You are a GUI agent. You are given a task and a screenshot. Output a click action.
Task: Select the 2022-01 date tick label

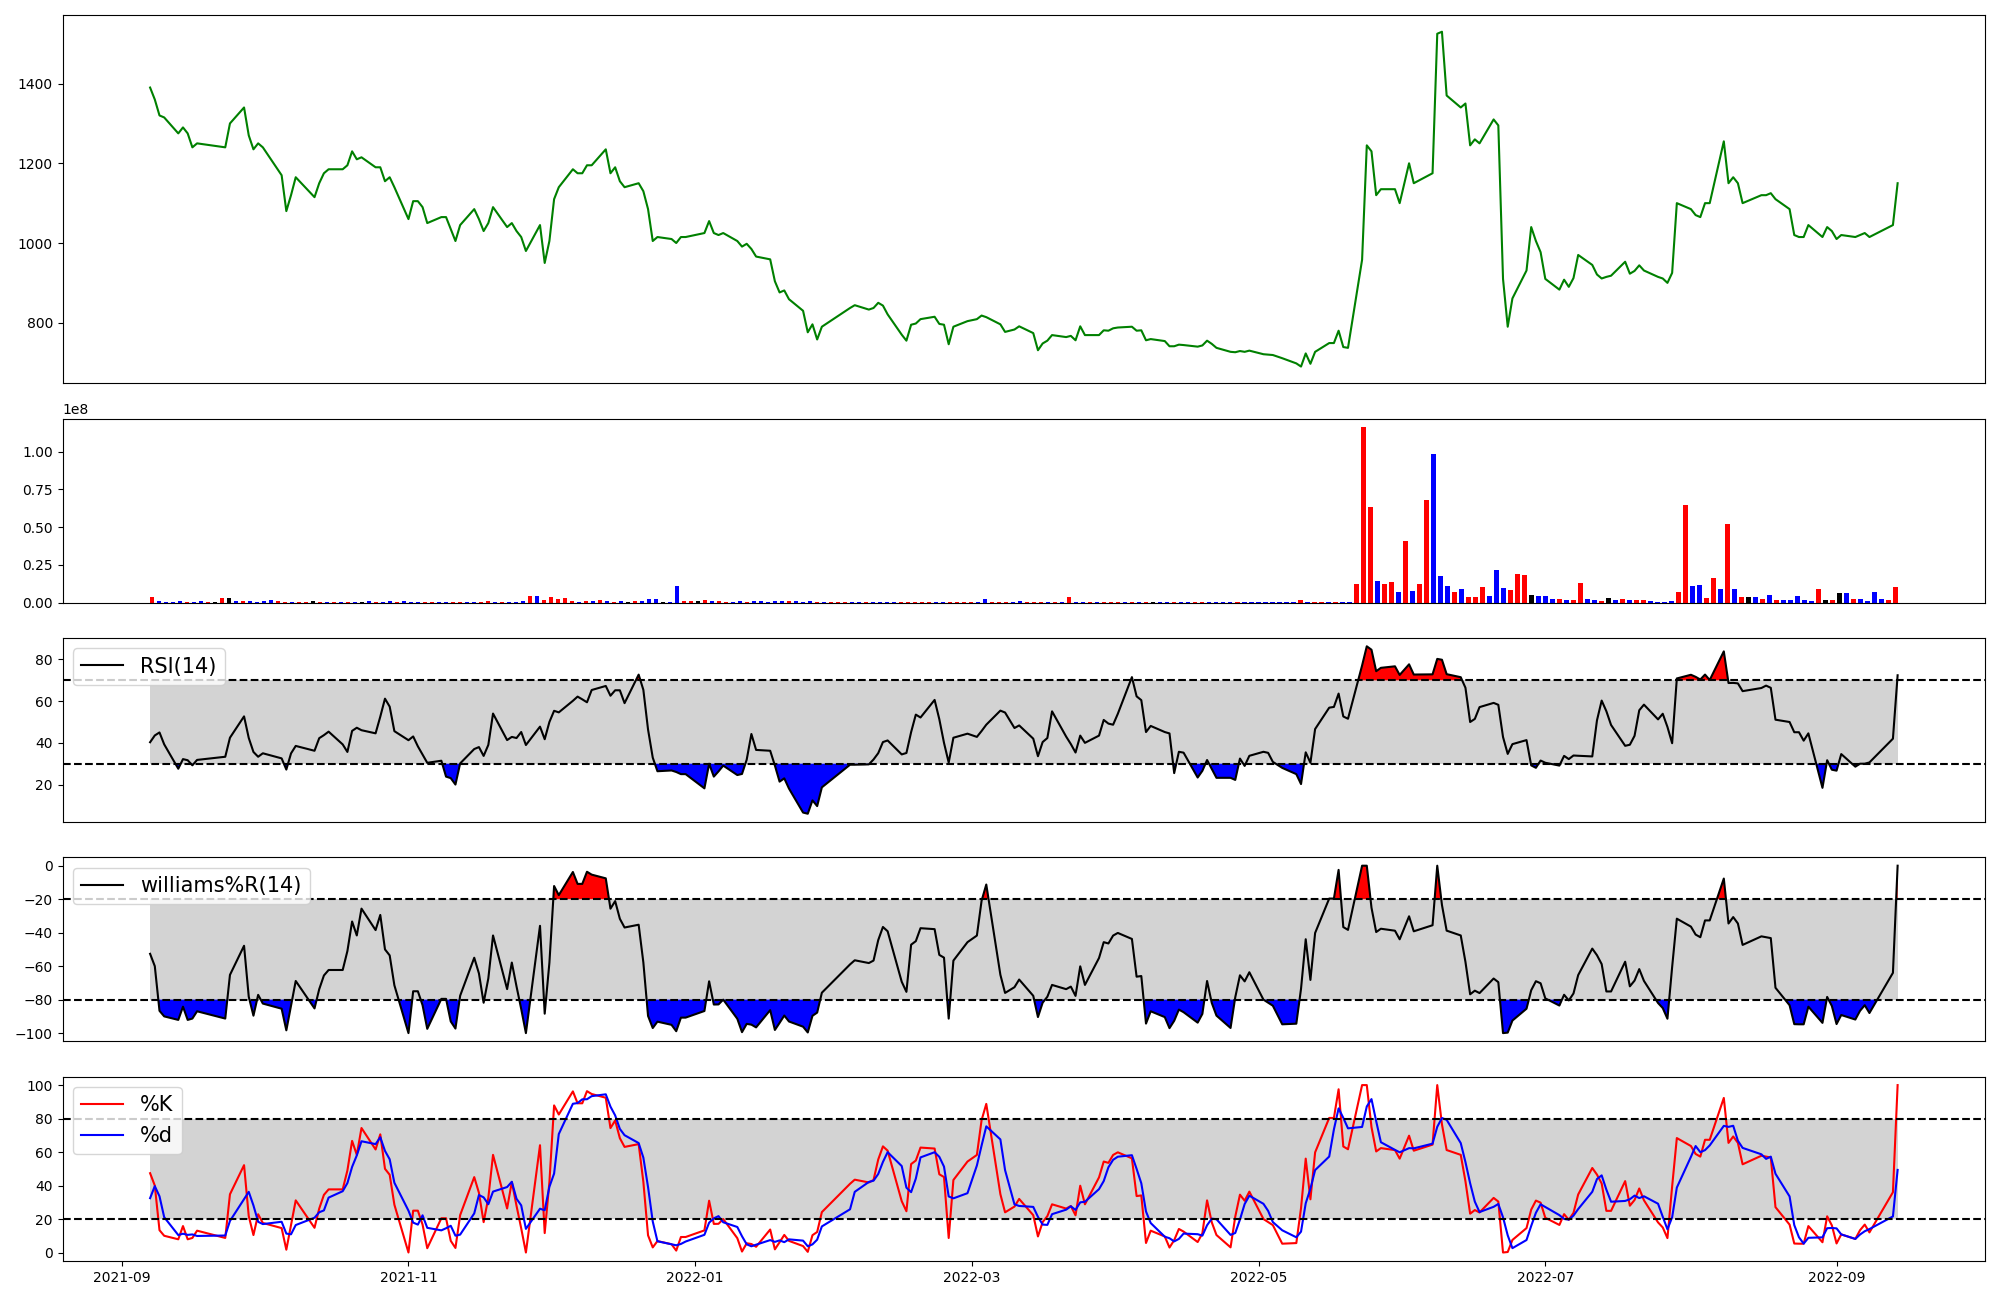[694, 1277]
